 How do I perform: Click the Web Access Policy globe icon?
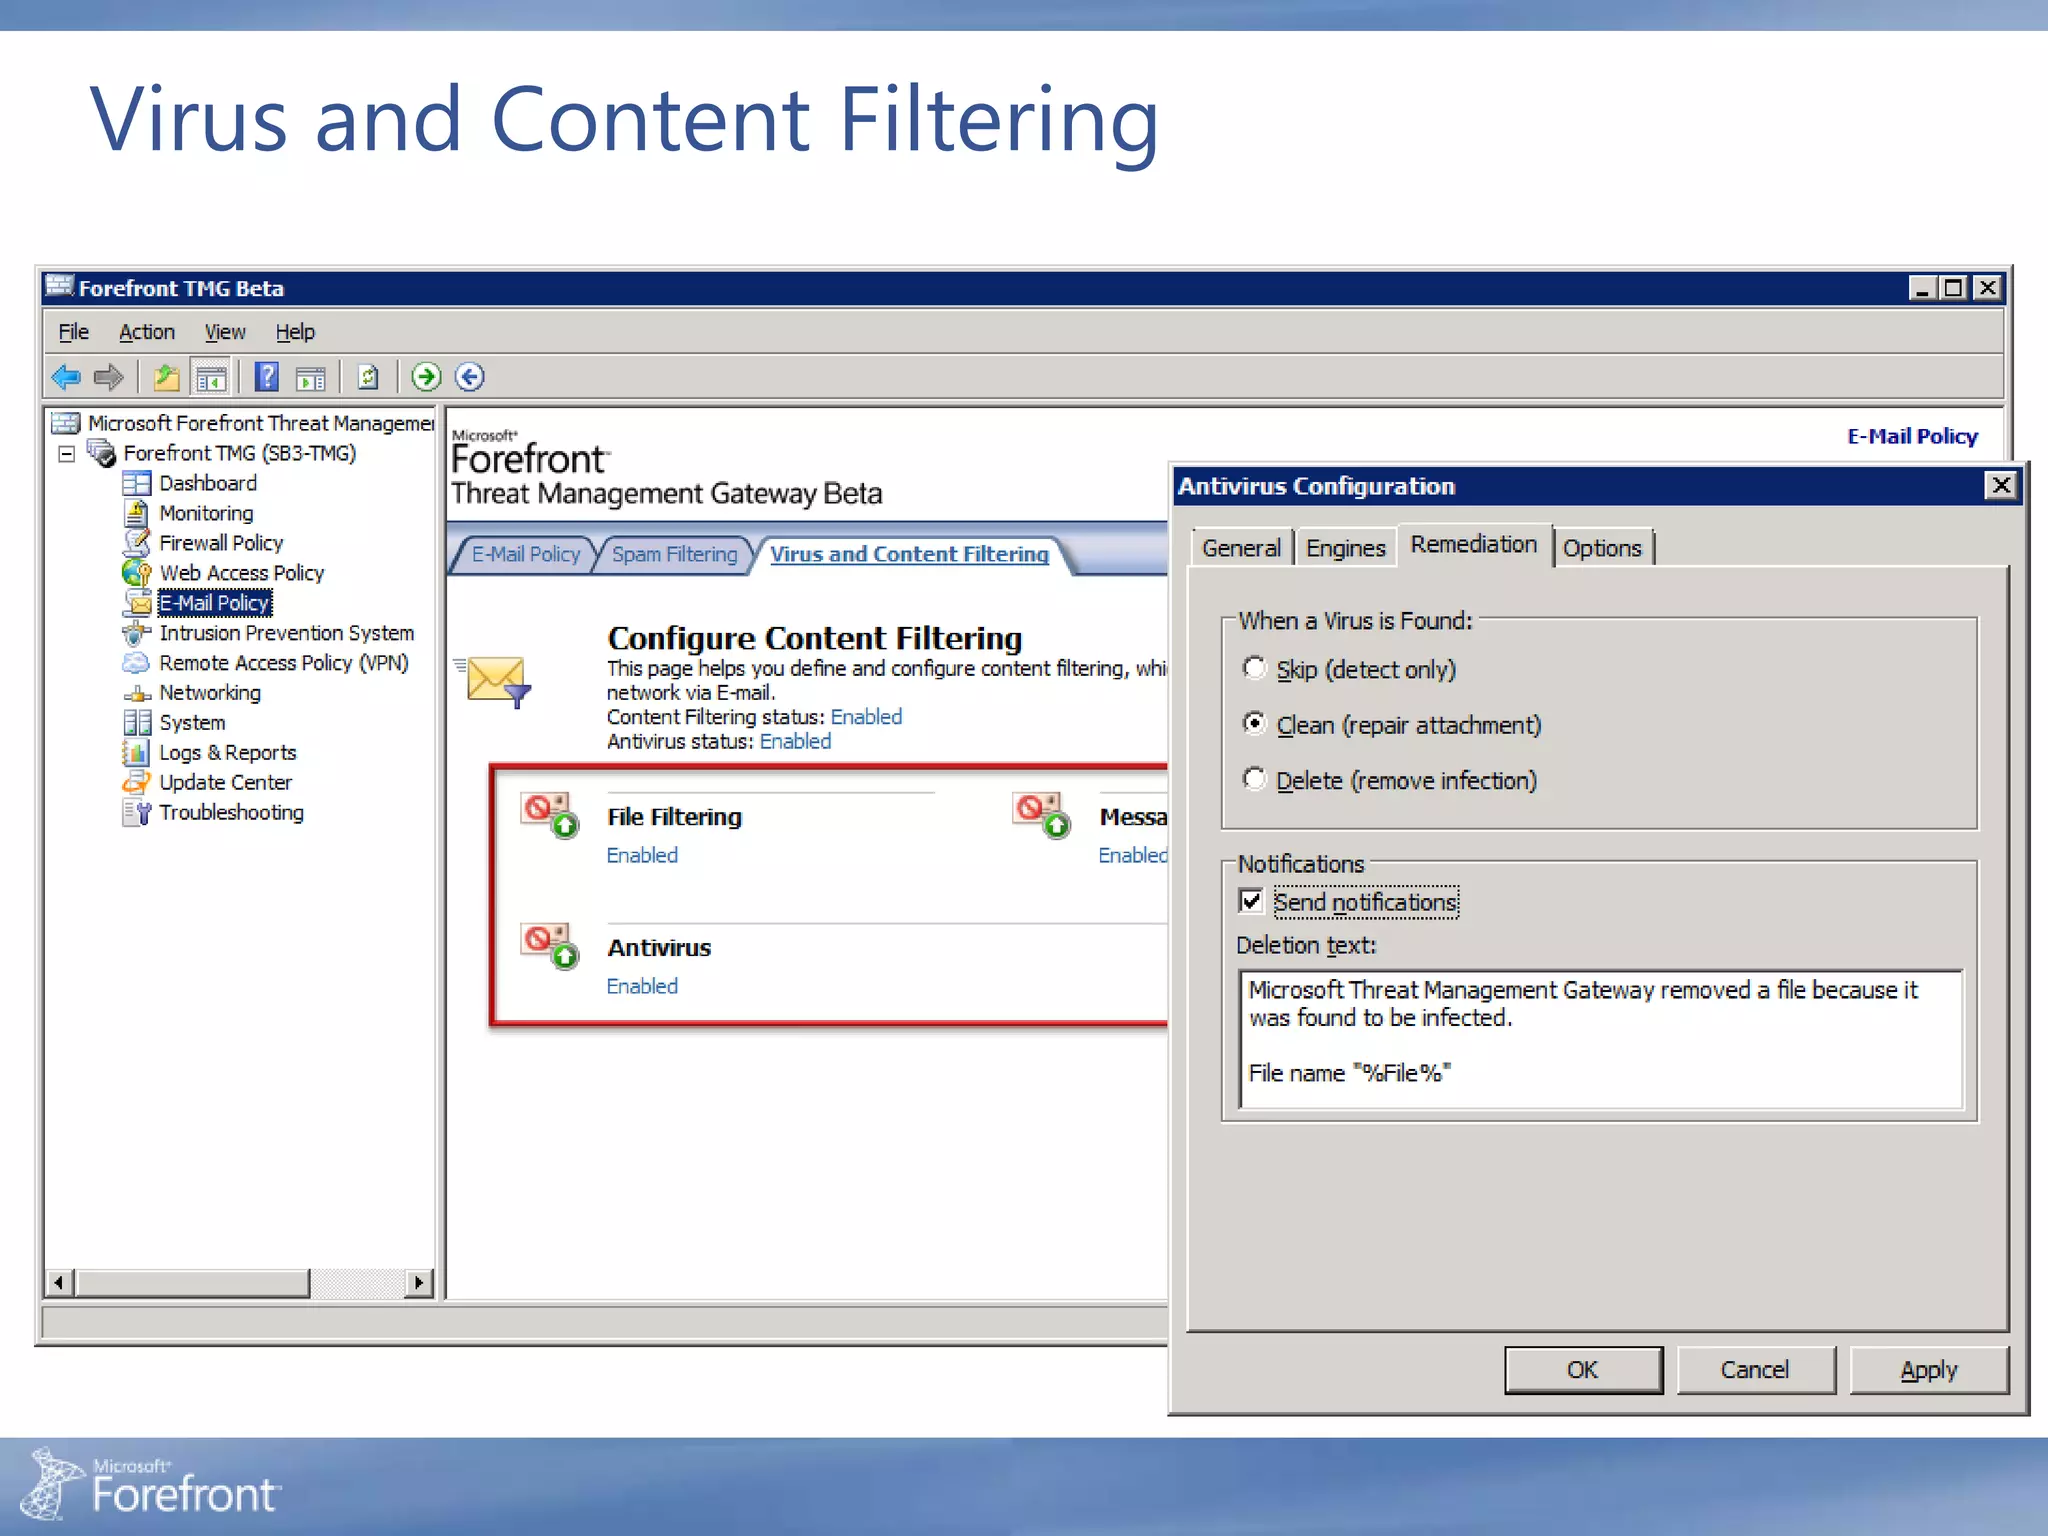coord(136,573)
